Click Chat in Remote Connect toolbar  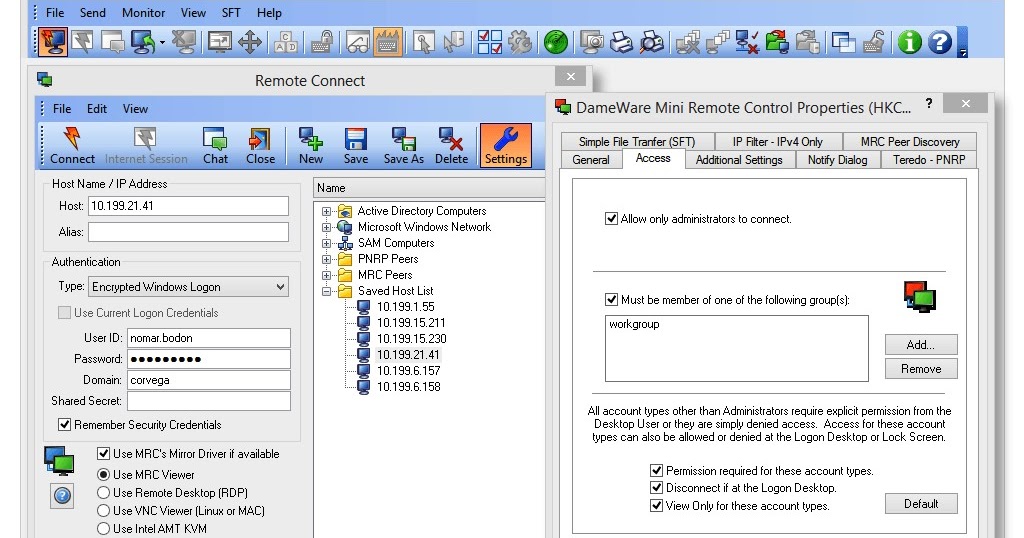coord(215,146)
